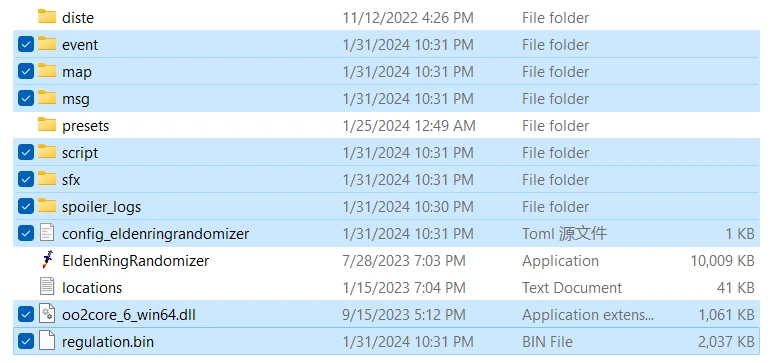Click the sfx folder icon
783x363 pixels.
click(x=47, y=178)
